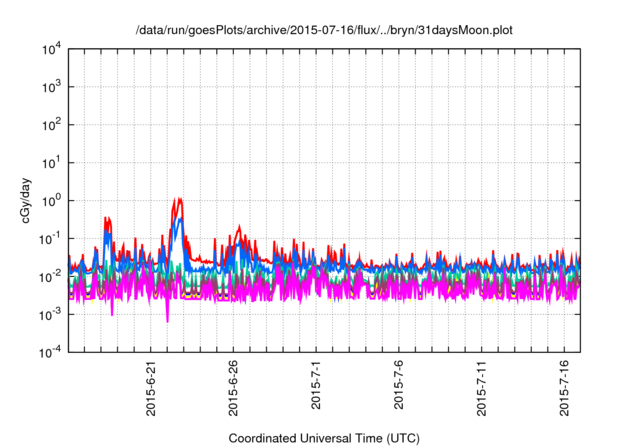Click the plot title file path
The image size is (640, 448).
325,30
